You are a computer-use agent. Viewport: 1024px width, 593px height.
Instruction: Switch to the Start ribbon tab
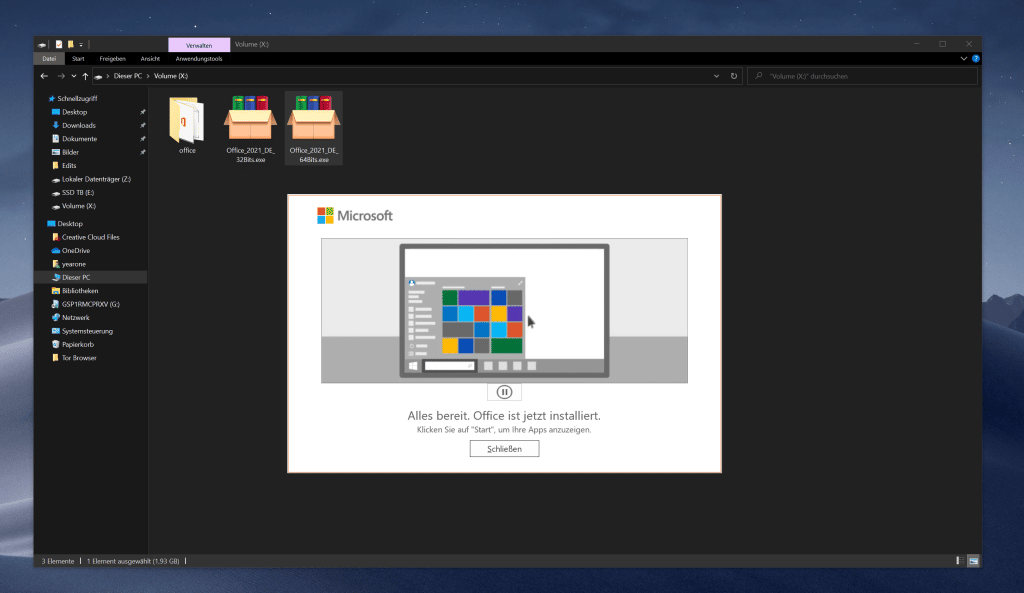coord(78,59)
